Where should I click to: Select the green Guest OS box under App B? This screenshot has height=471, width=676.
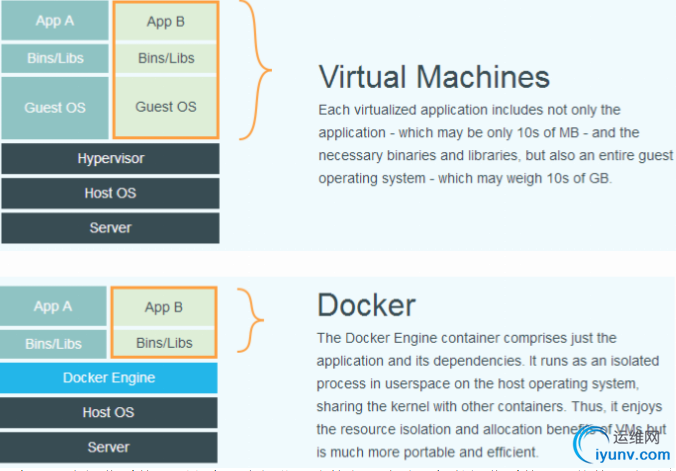[x=166, y=107]
